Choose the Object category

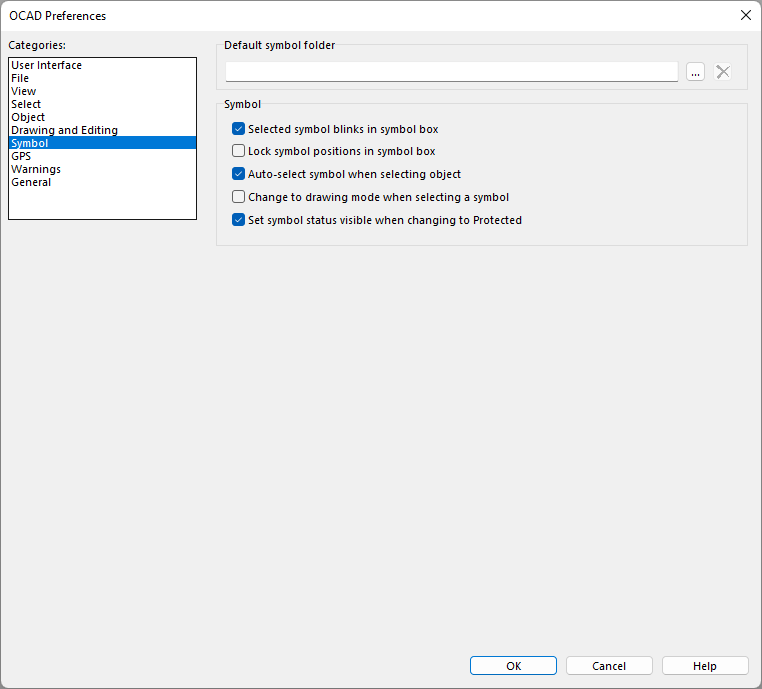tap(103, 117)
